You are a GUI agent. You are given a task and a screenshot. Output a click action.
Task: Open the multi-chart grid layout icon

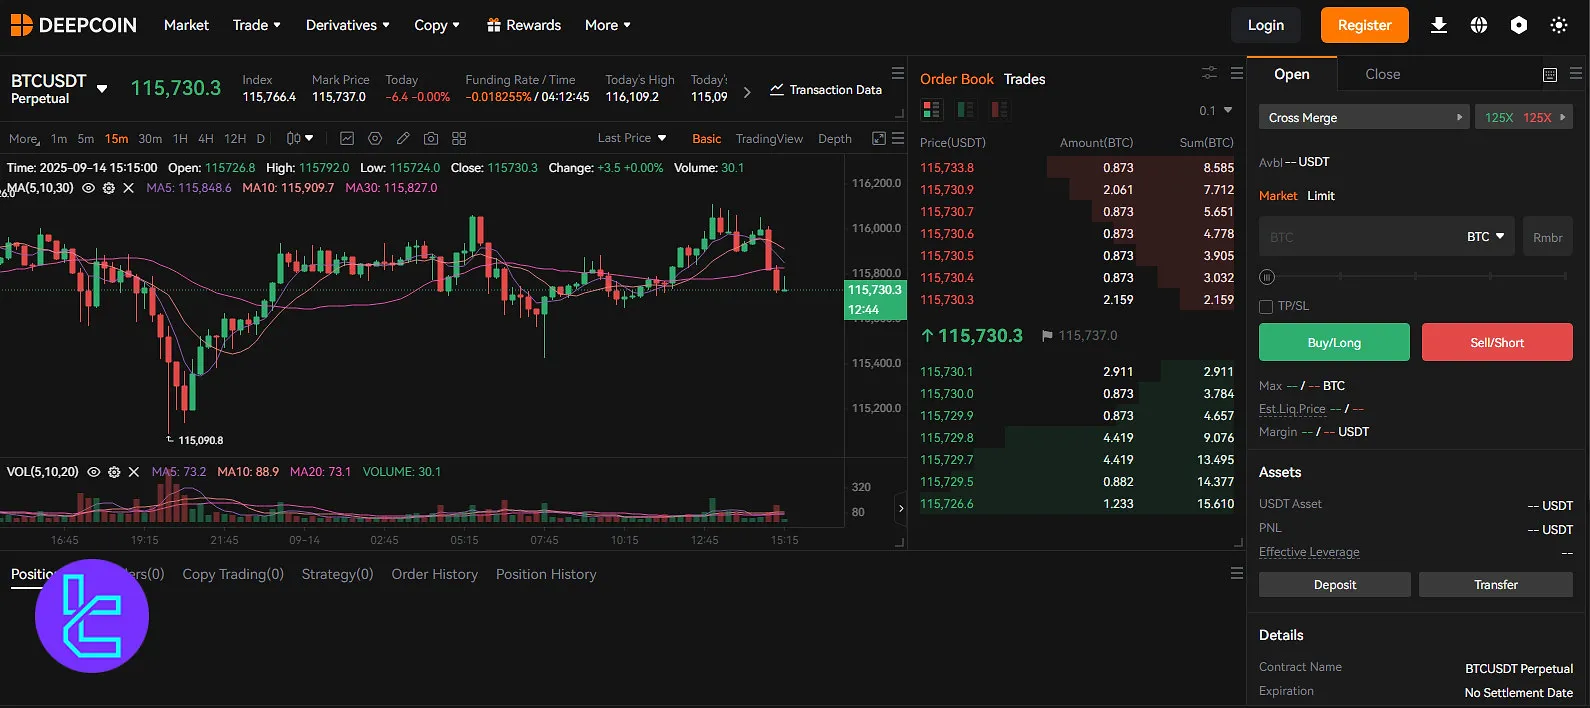coord(459,138)
